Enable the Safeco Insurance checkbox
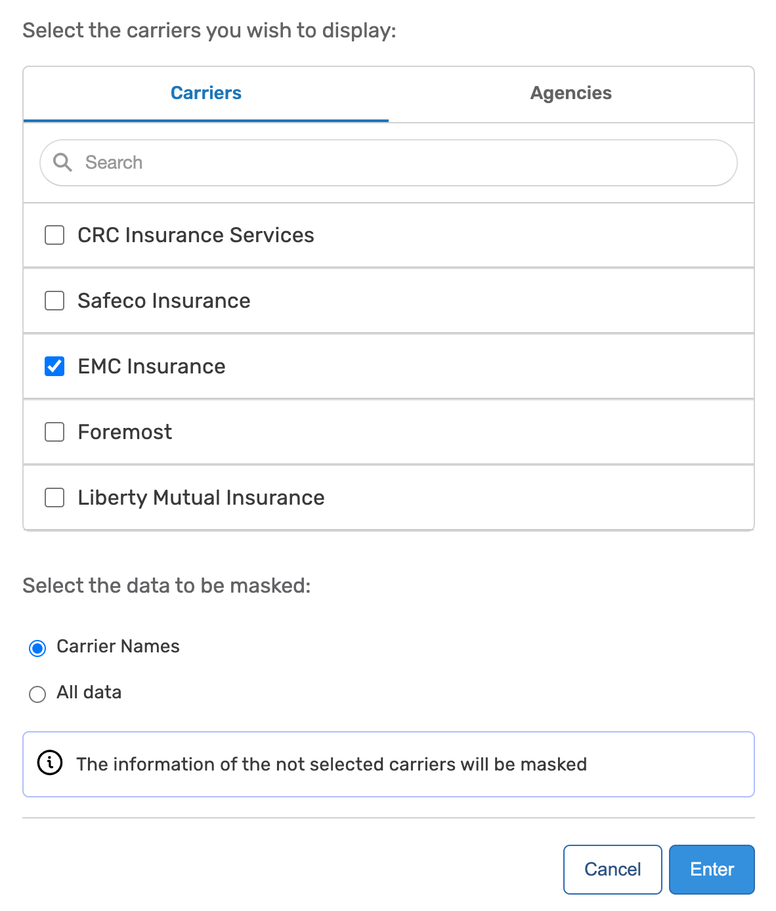Screen dimensions: 776x911 [55, 301]
